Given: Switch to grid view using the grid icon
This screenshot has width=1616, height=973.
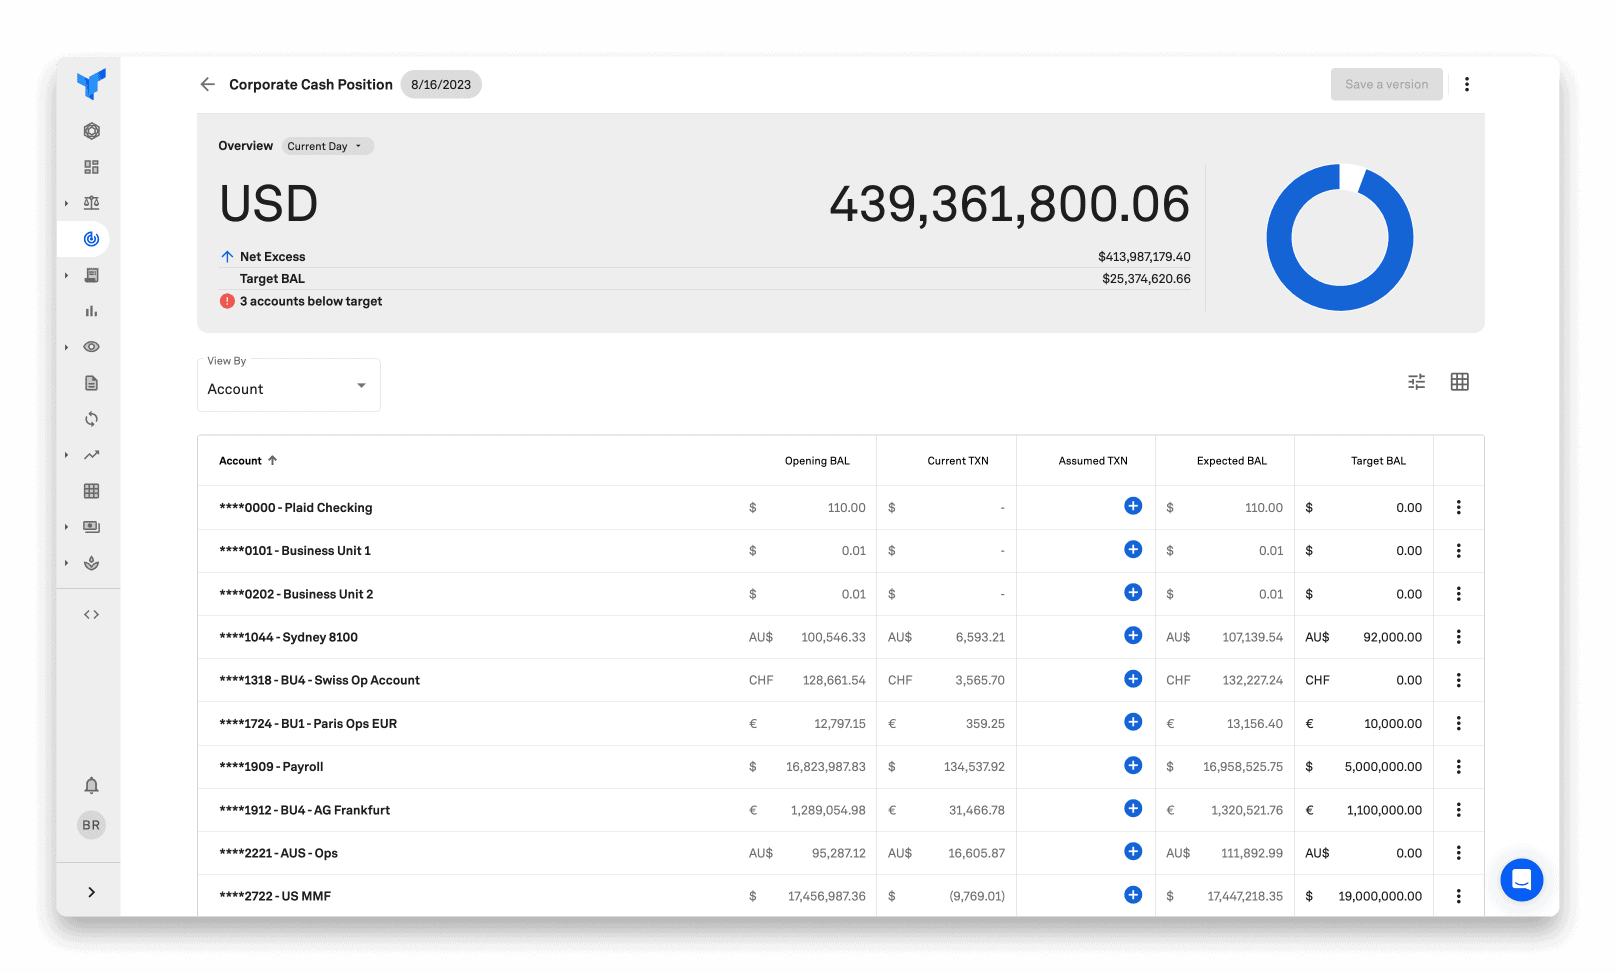Looking at the screenshot, I should (x=1459, y=381).
